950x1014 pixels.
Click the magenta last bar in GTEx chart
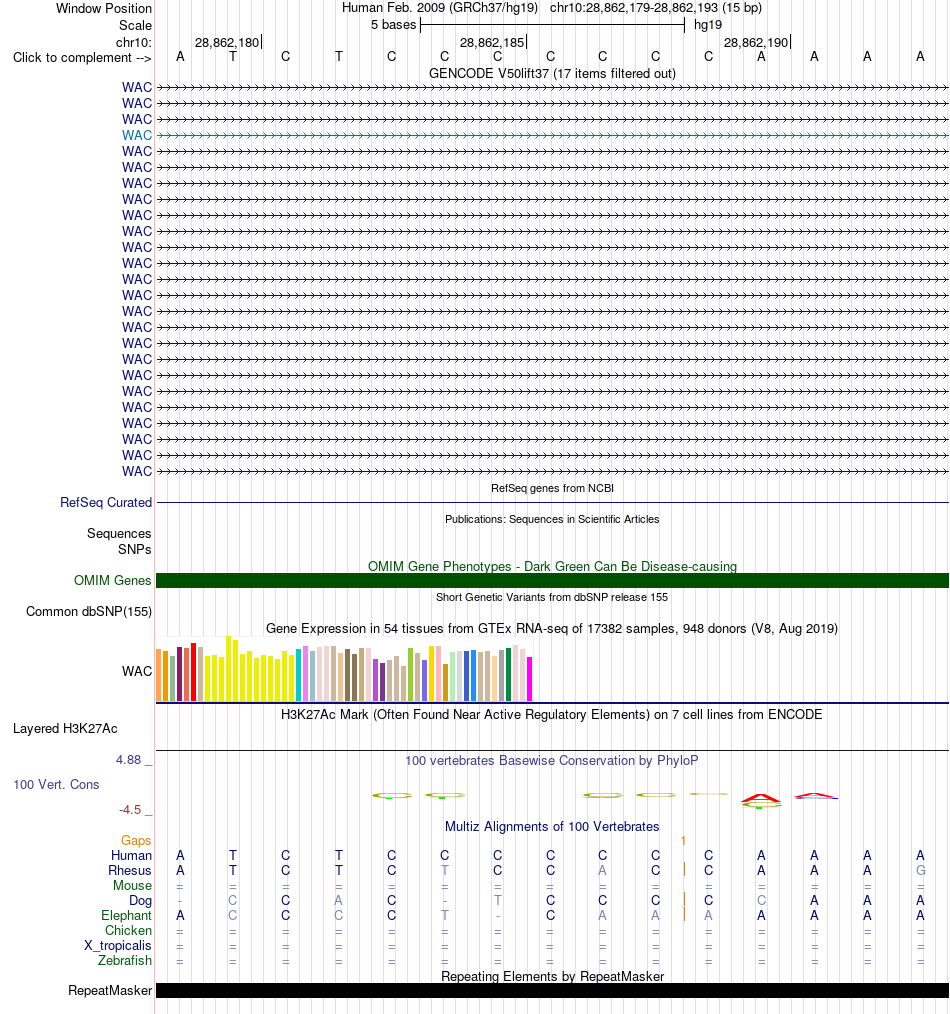(530, 679)
